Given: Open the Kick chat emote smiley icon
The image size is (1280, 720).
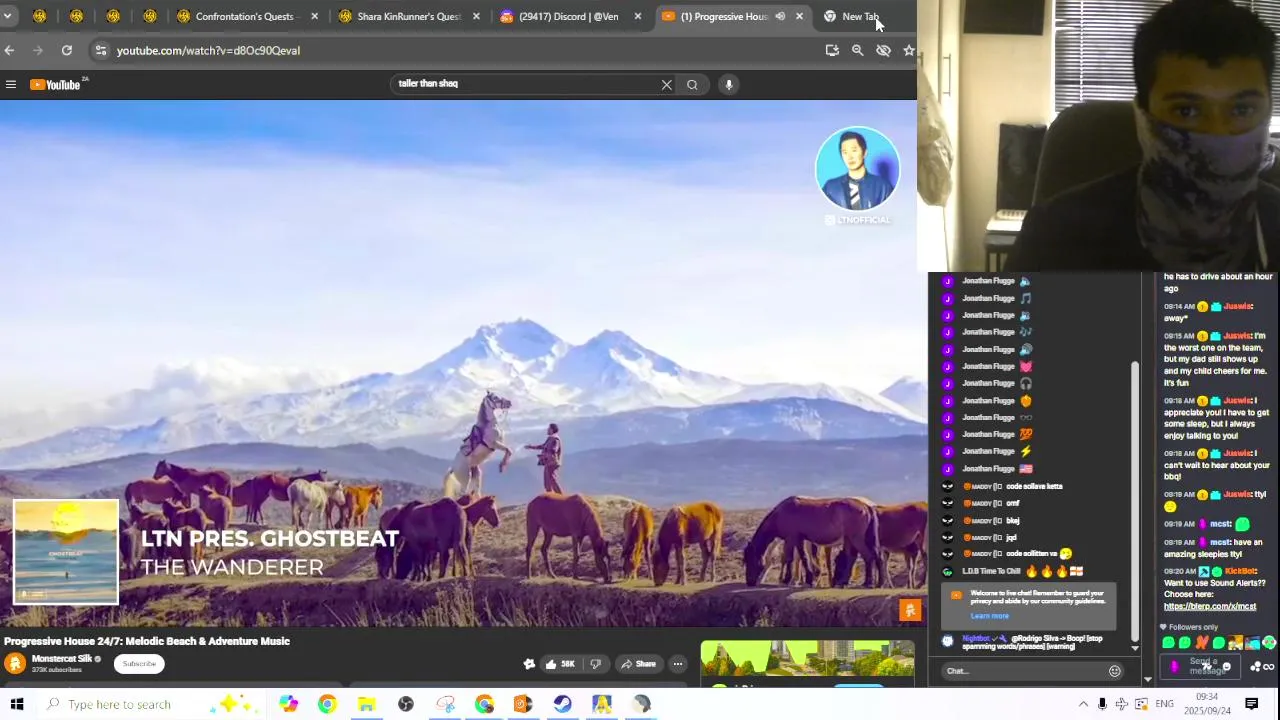Looking at the screenshot, I should pyautogui.click(x=1226, y=667).
